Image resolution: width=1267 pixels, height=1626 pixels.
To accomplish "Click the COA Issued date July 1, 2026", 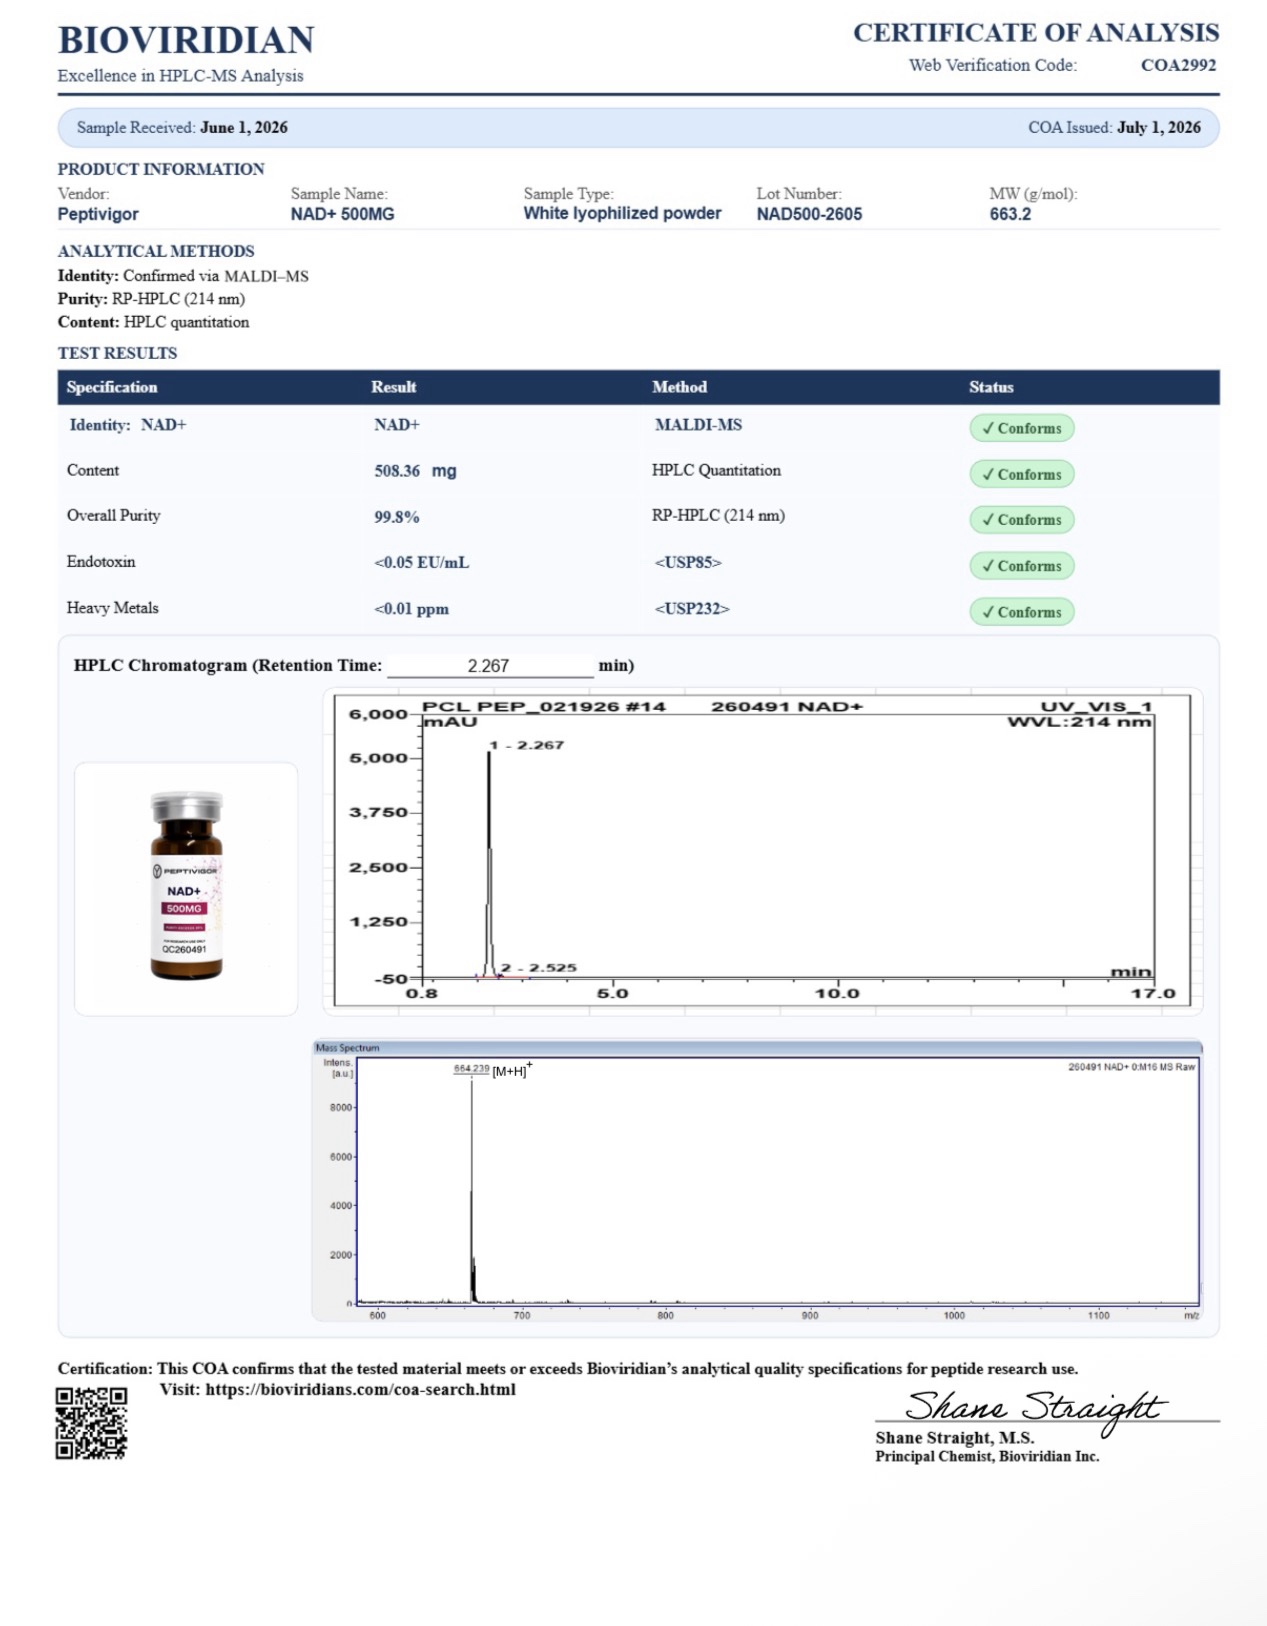I will [1159, 128].
